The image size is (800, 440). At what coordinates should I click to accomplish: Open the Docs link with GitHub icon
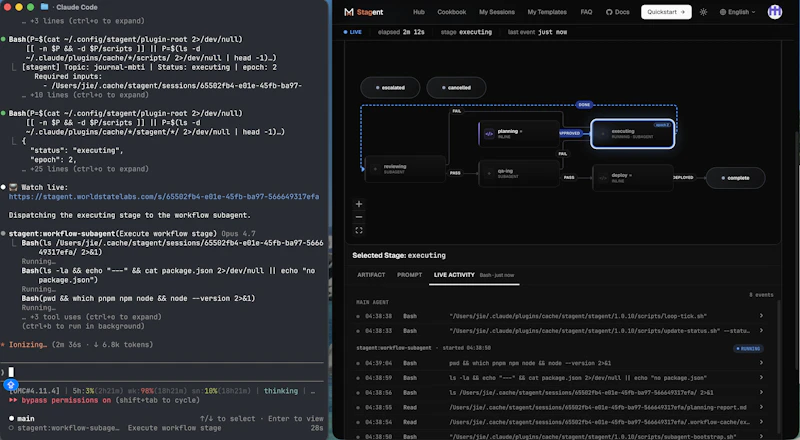tap(617, 12)
